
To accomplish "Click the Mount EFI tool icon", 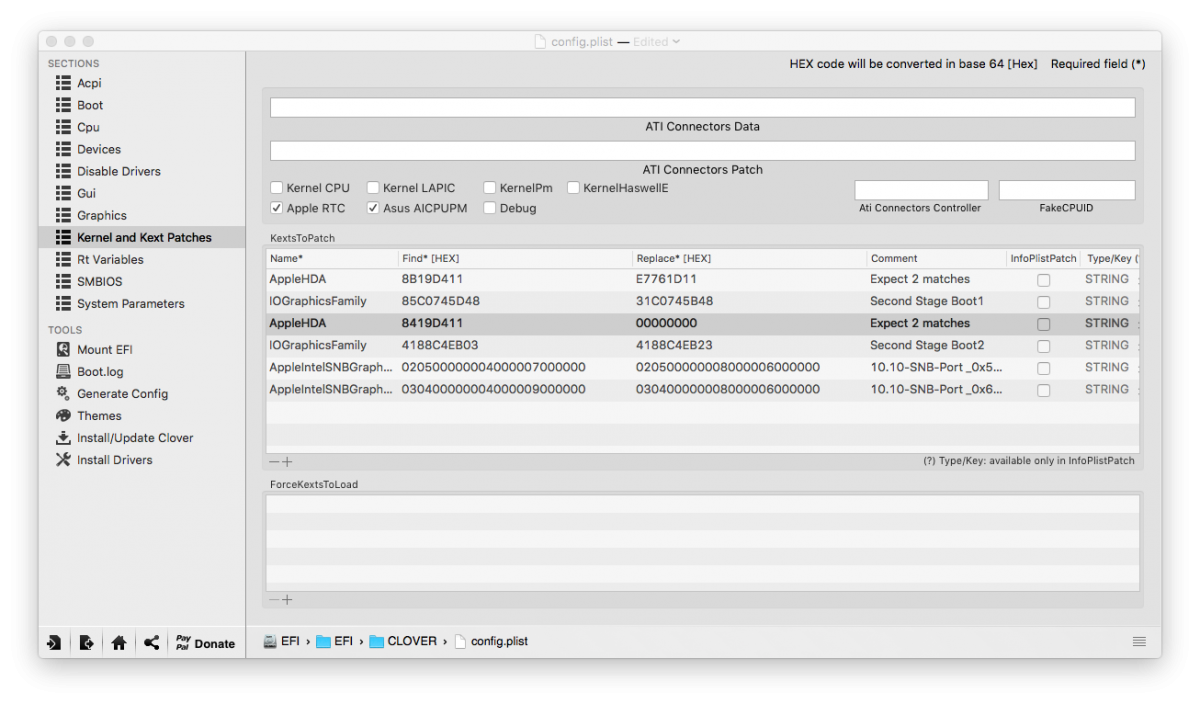I will pos(63,350).
